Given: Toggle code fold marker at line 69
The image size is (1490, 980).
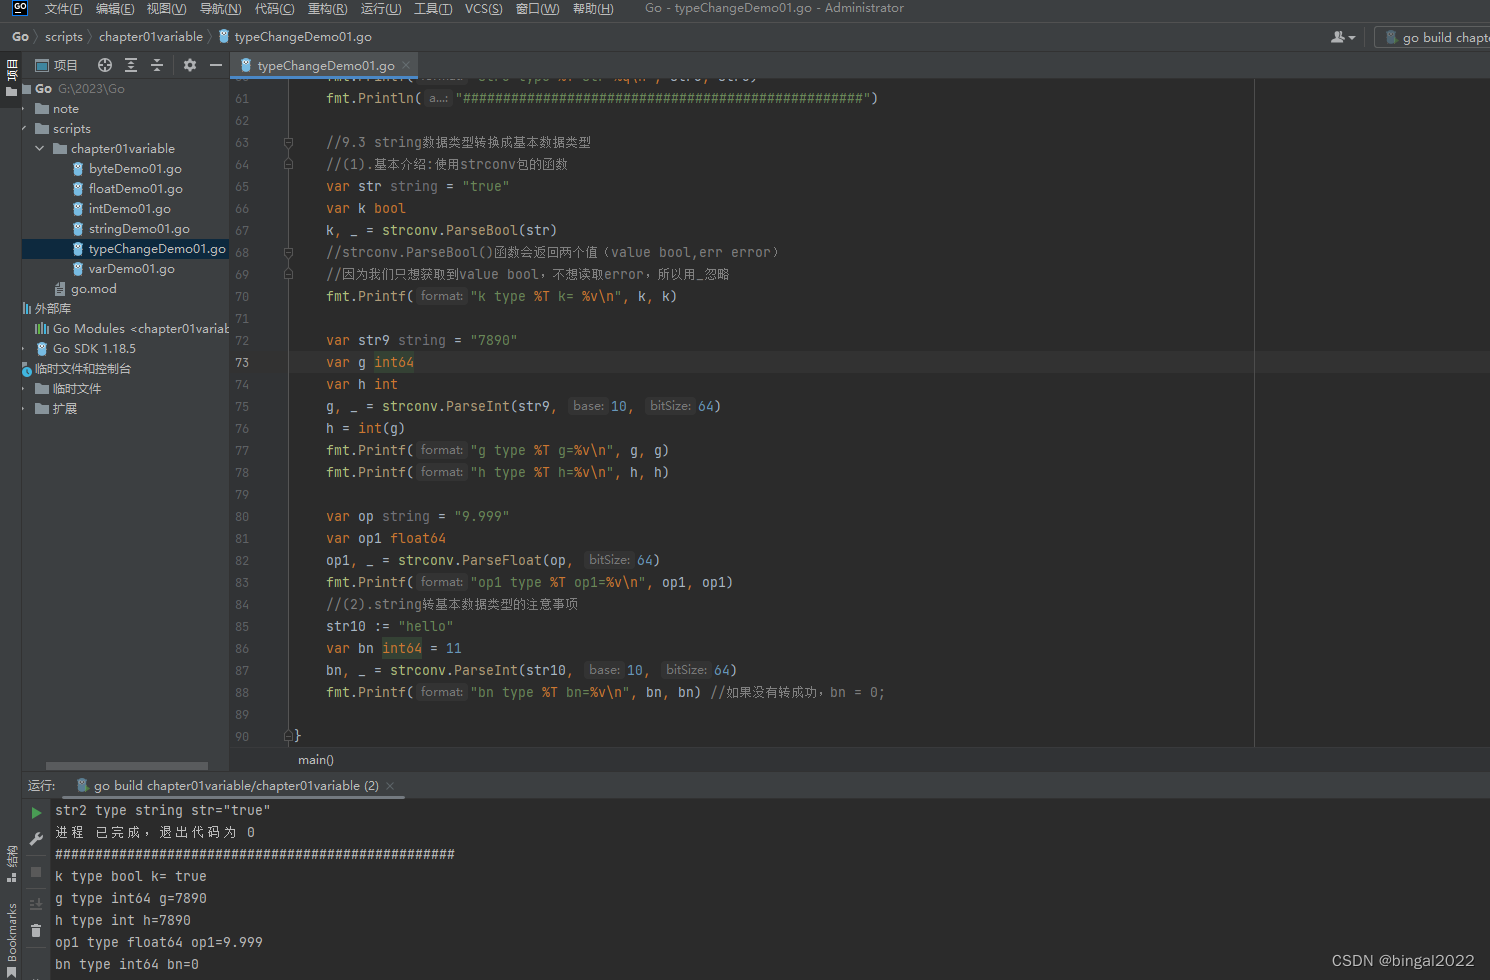Looking at the screenshot, I should pos(288,275).
